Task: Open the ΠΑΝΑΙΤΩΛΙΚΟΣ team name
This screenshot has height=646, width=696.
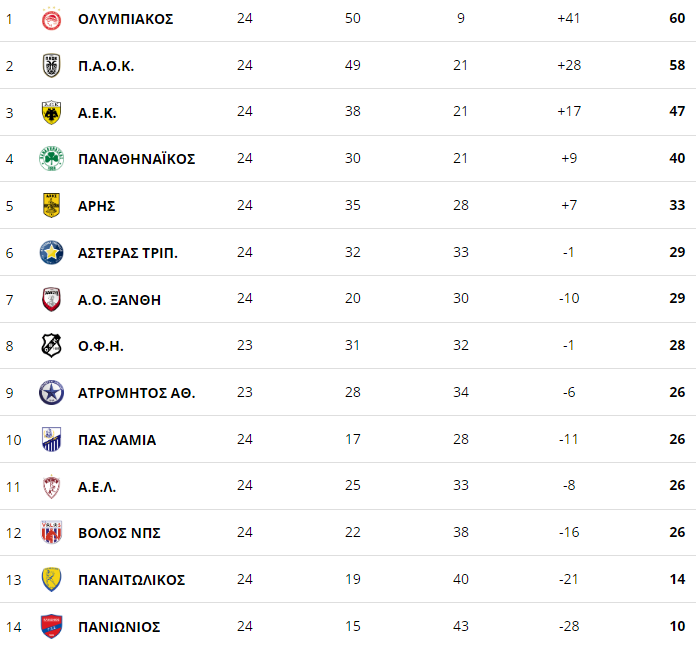Action: pyautogui.click(x=132, y=580)
